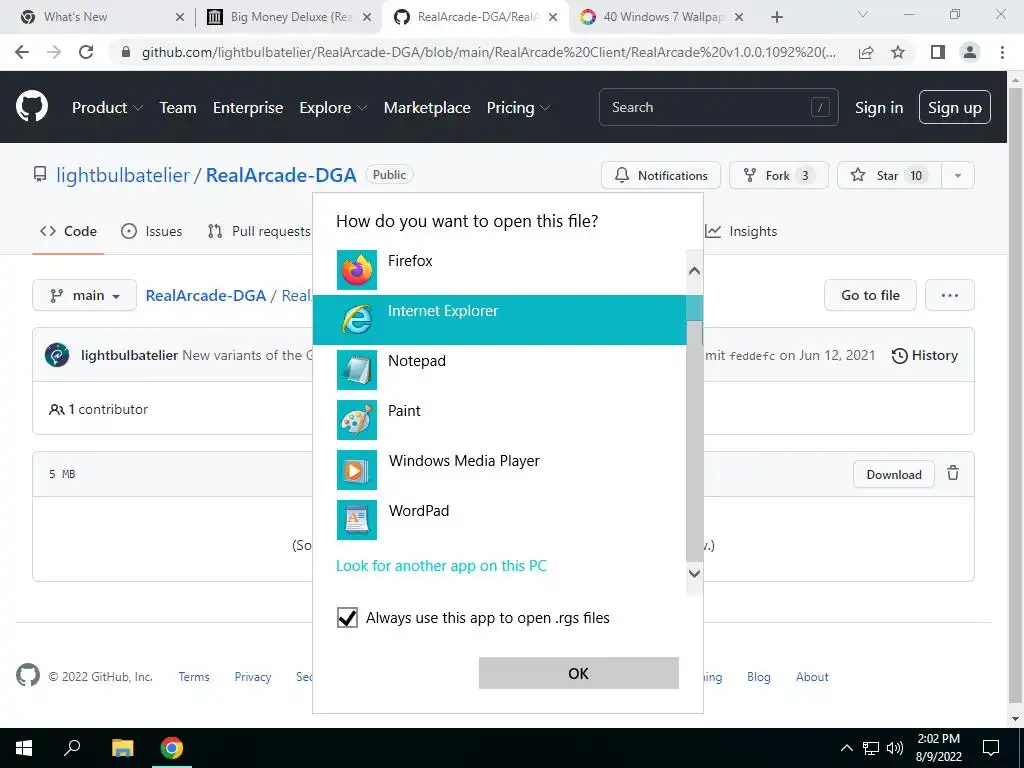
Task: Click the lightbulbatelier avatar icon
Action: pos(57,355)
